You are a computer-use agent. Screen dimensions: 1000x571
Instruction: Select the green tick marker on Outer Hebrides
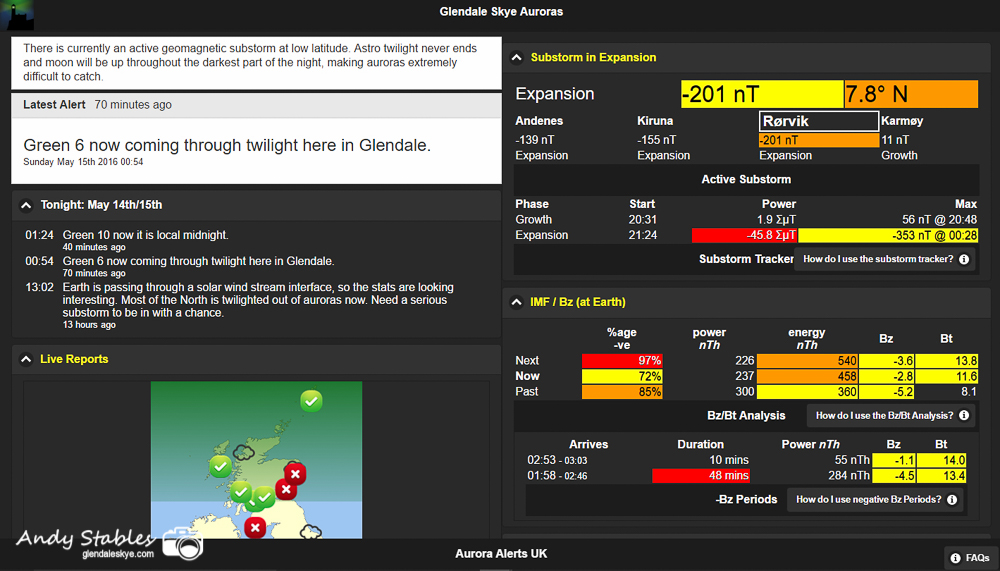[x=220, y=467]
